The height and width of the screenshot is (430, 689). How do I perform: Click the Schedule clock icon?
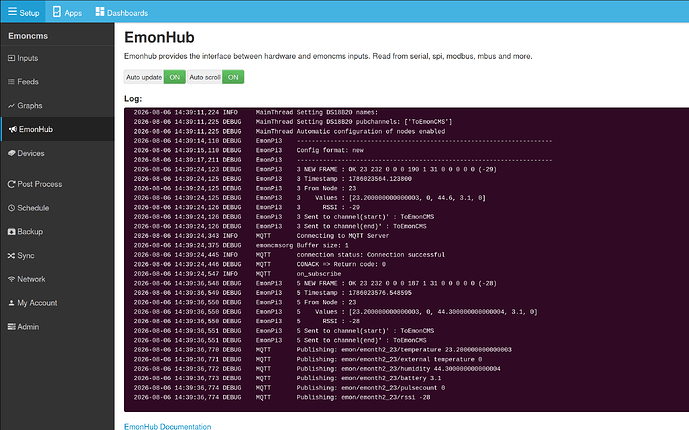pos(11,208)
